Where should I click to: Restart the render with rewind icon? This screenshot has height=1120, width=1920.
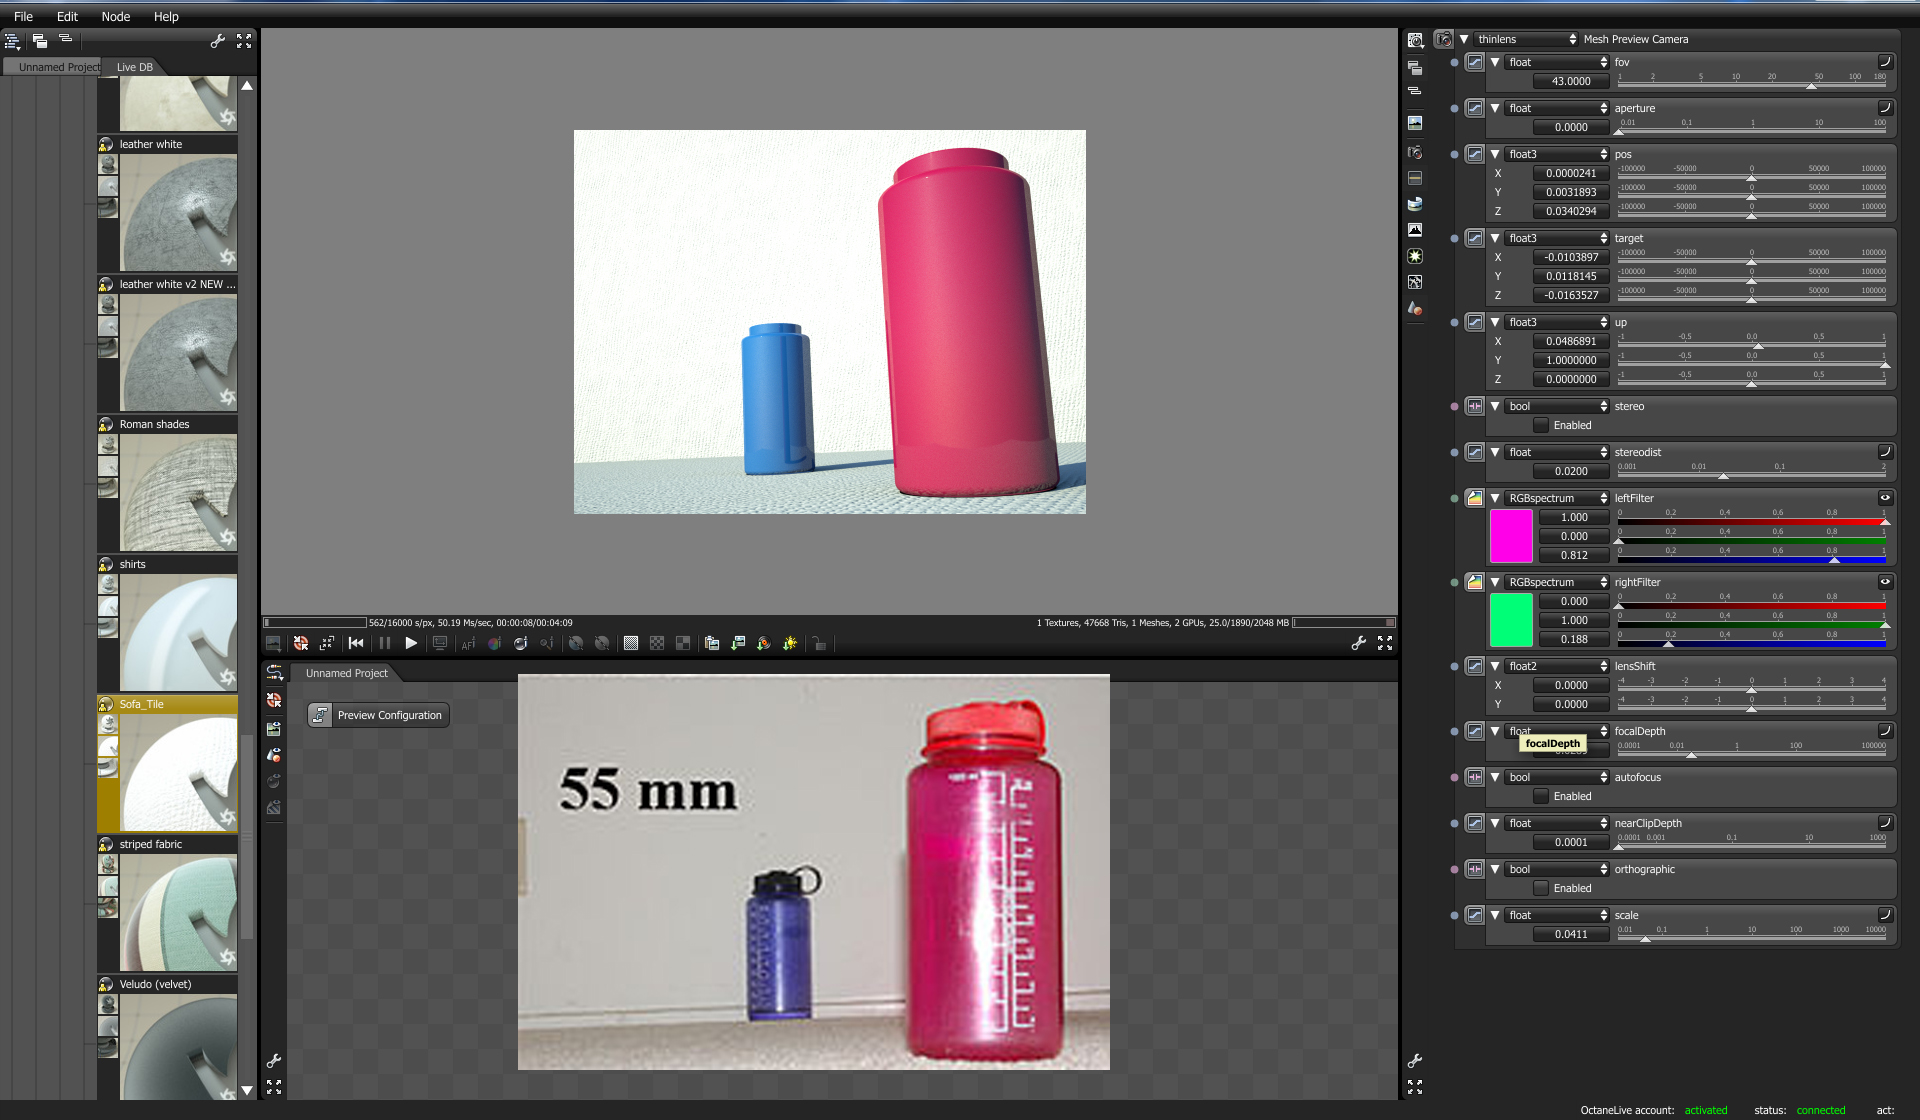[356, 644]
